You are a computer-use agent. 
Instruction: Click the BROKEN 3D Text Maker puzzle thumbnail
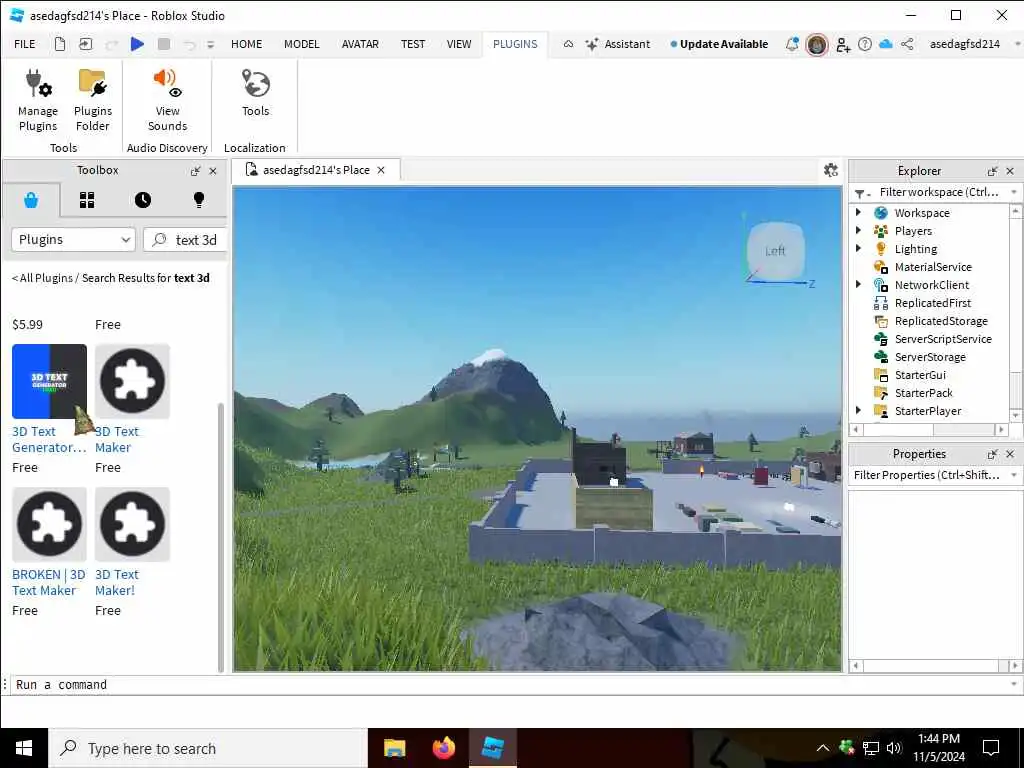point(49,524)
